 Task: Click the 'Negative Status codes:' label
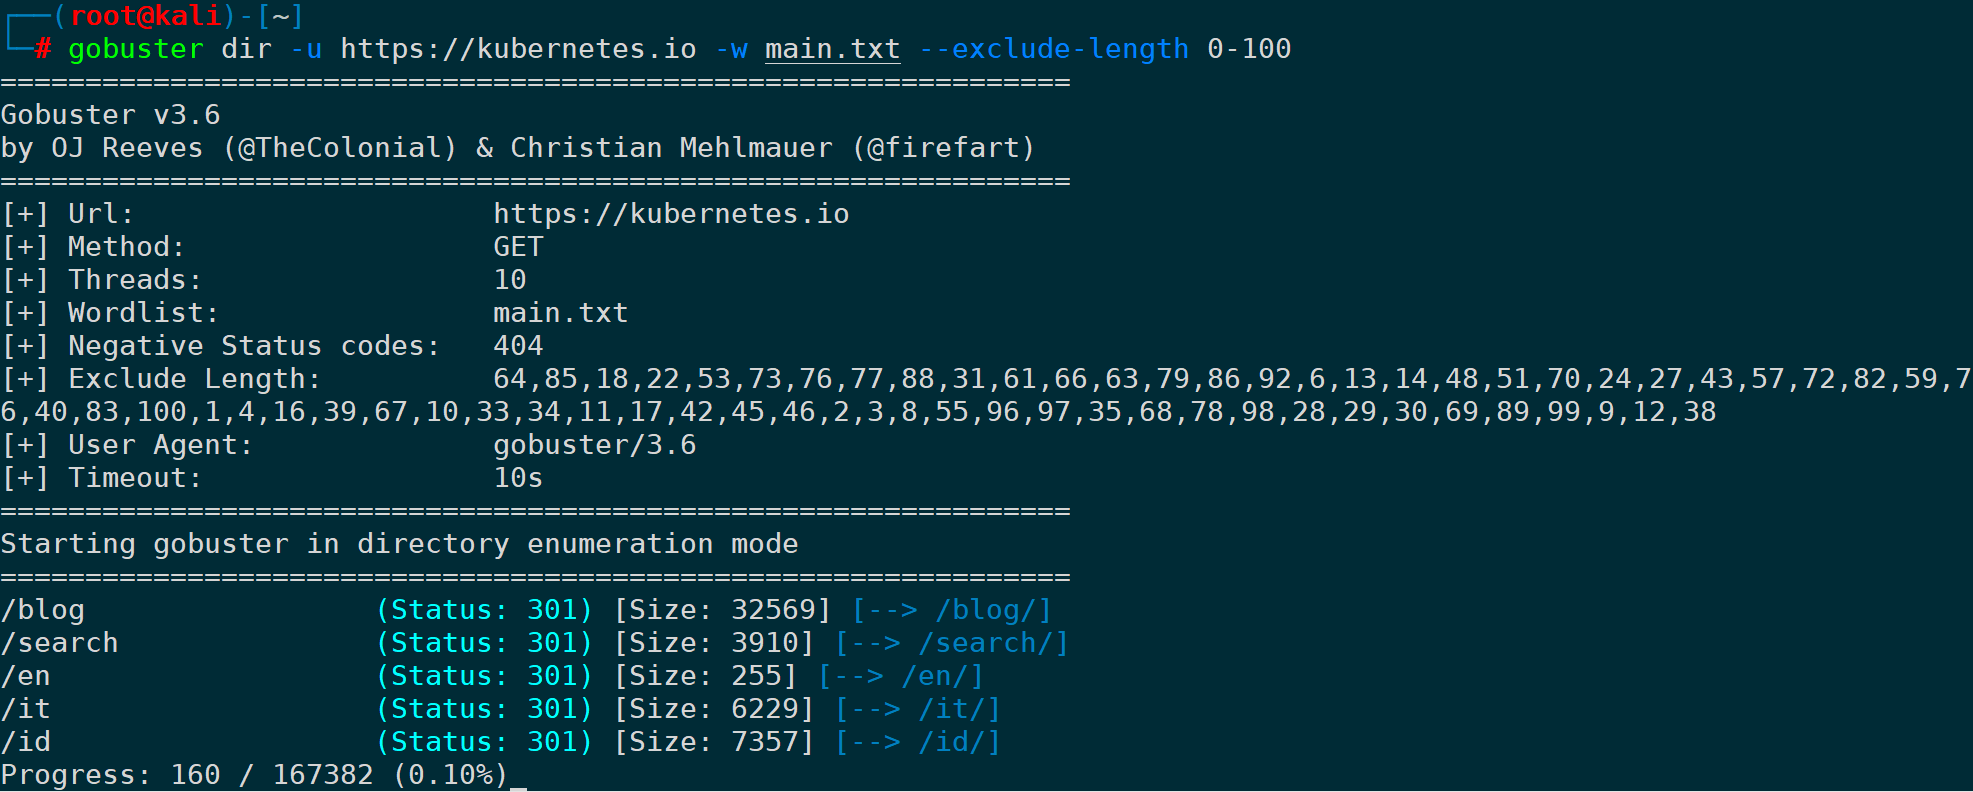click(x=254, y=346)
